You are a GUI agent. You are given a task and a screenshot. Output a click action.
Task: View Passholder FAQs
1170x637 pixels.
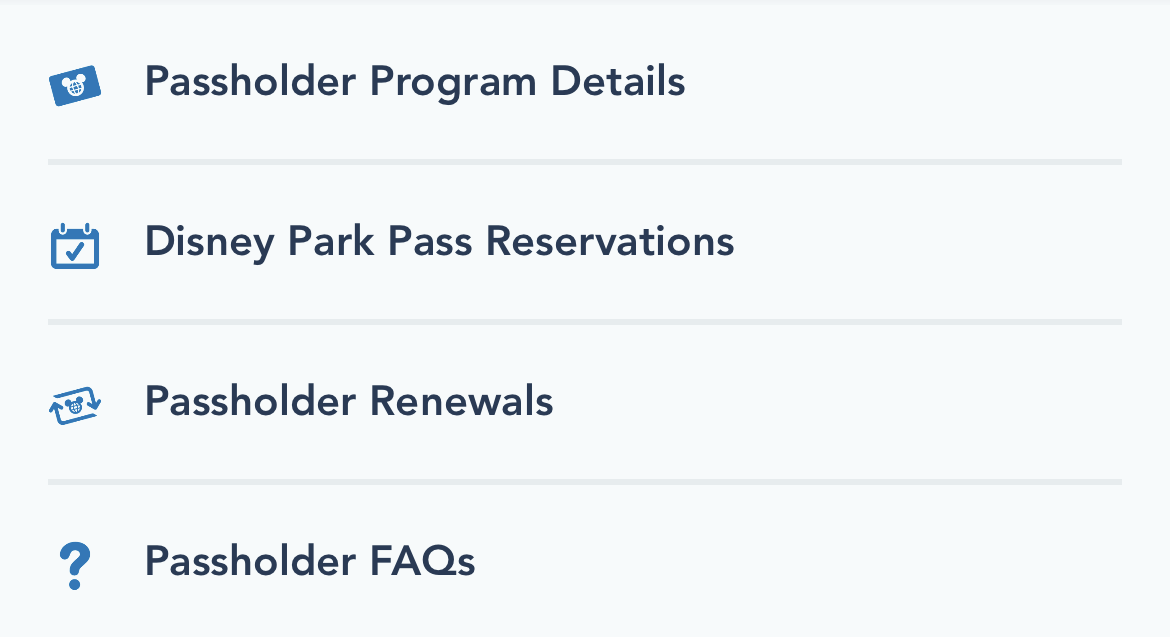pyautogui.click(x=310, y=562)
